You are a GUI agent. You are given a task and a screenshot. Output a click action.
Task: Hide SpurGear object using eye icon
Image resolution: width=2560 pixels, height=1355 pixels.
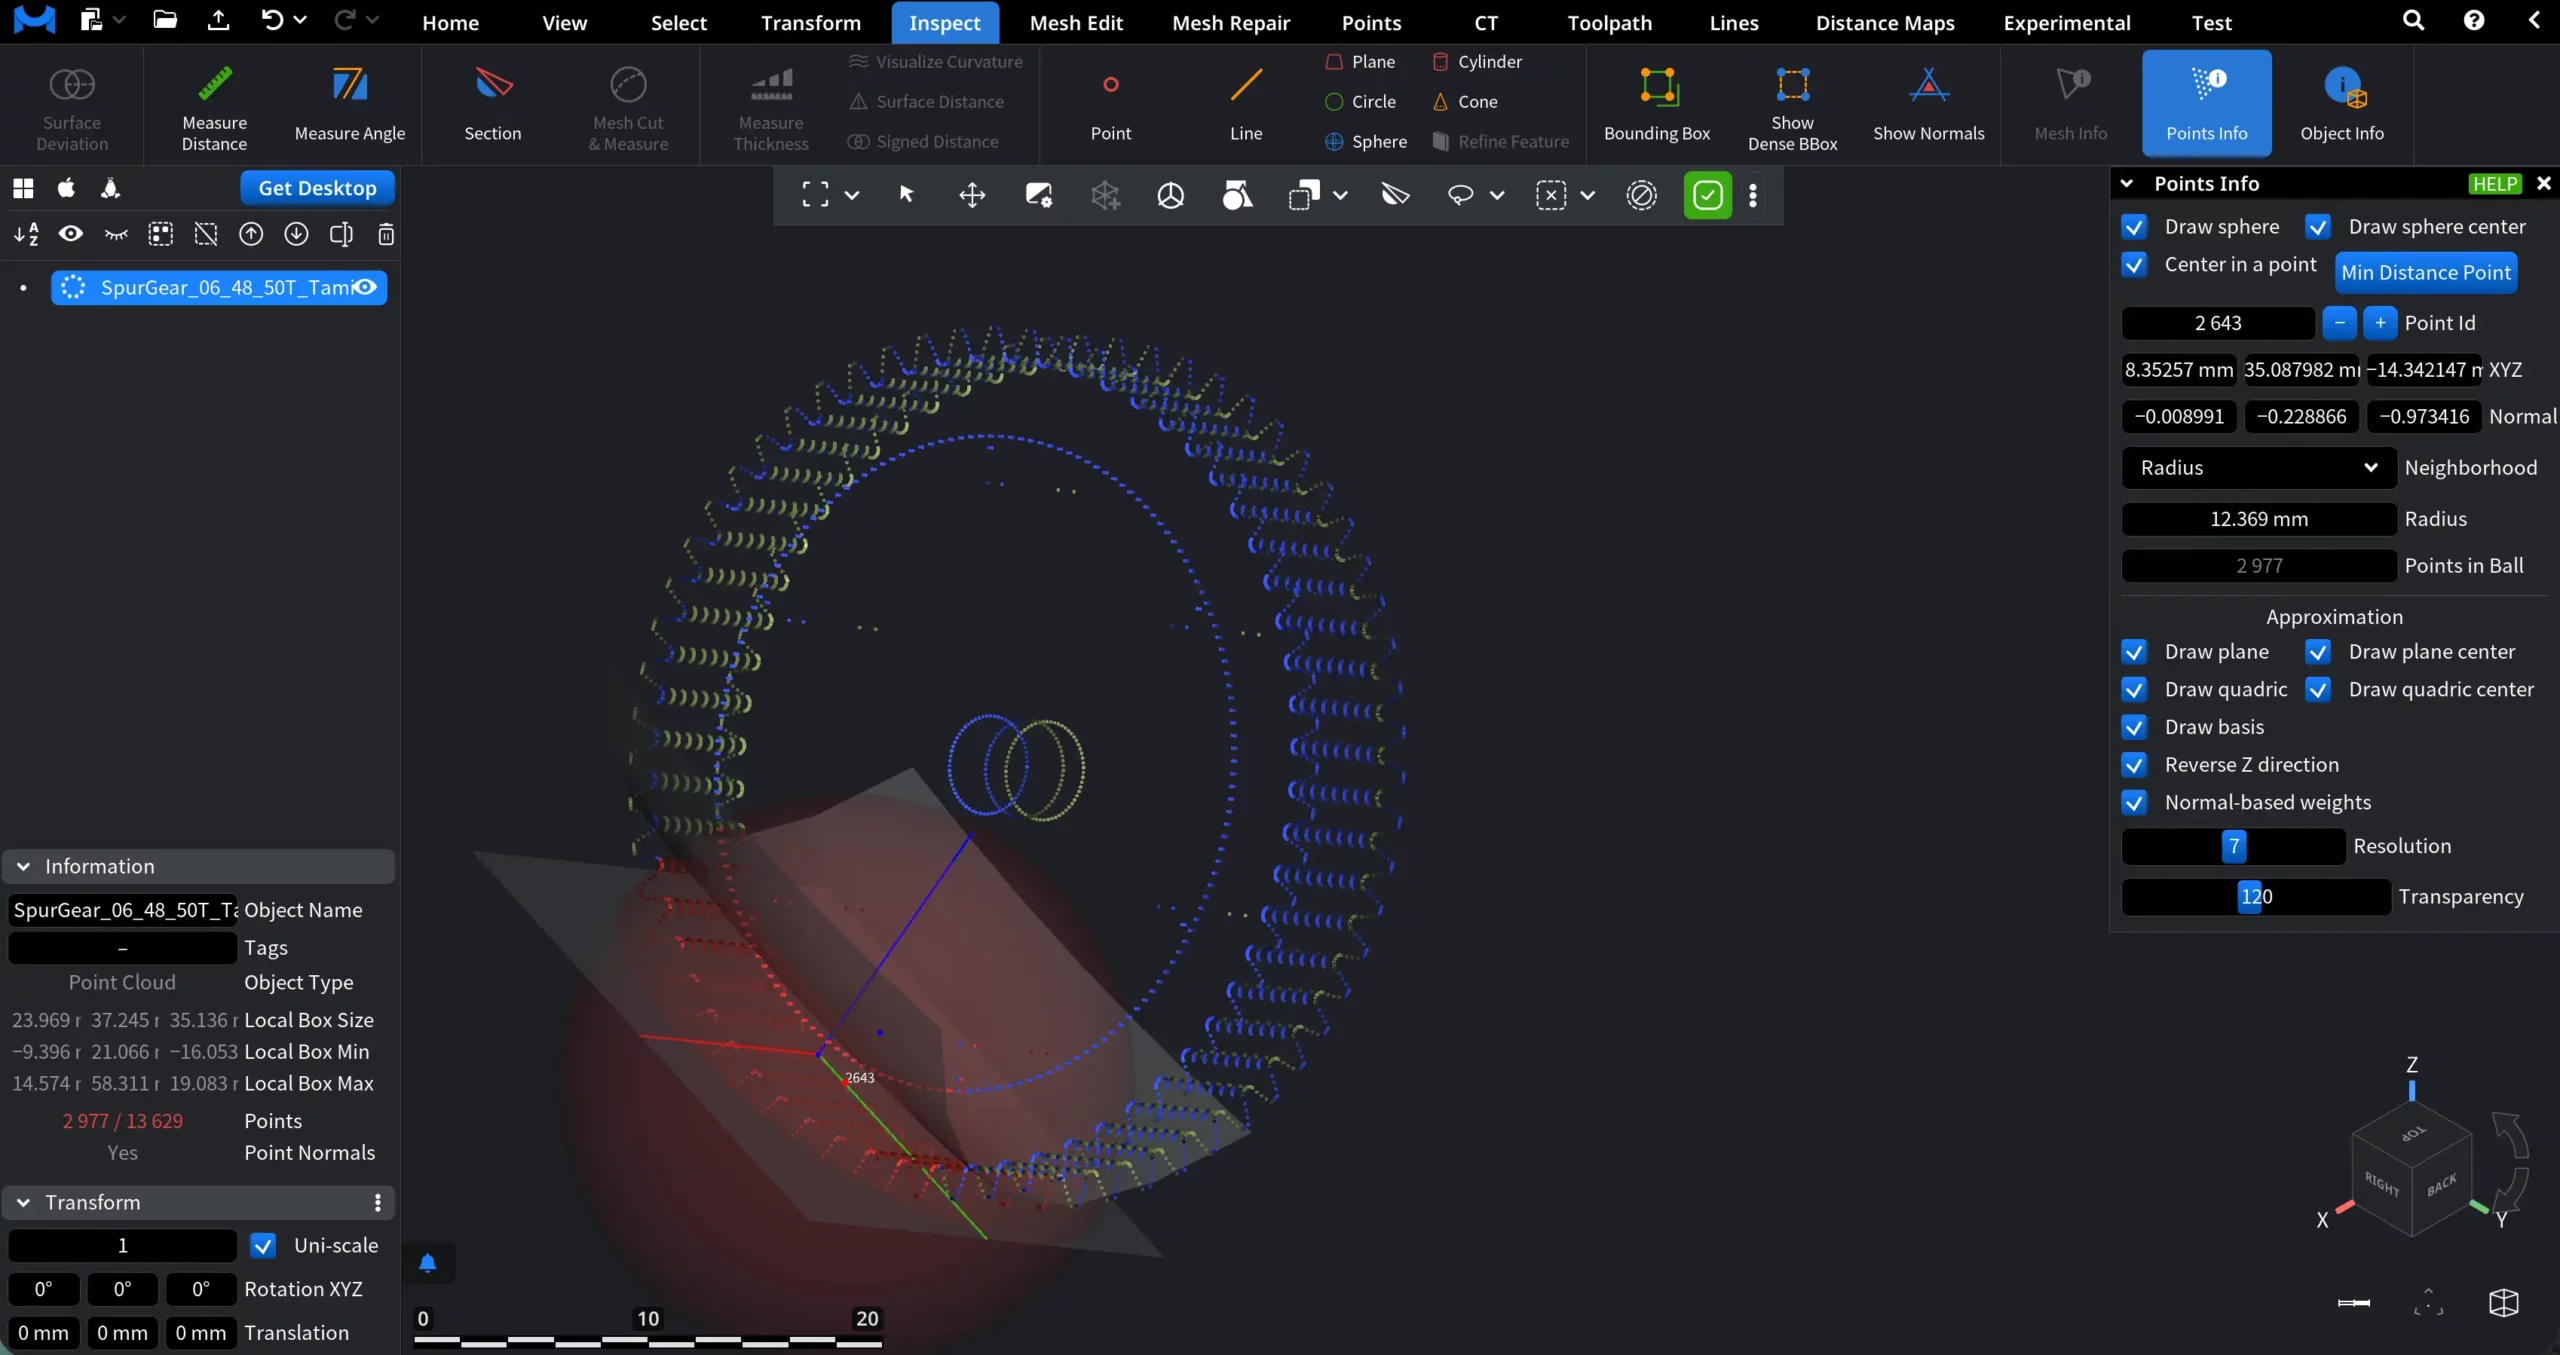pos(366,288)
